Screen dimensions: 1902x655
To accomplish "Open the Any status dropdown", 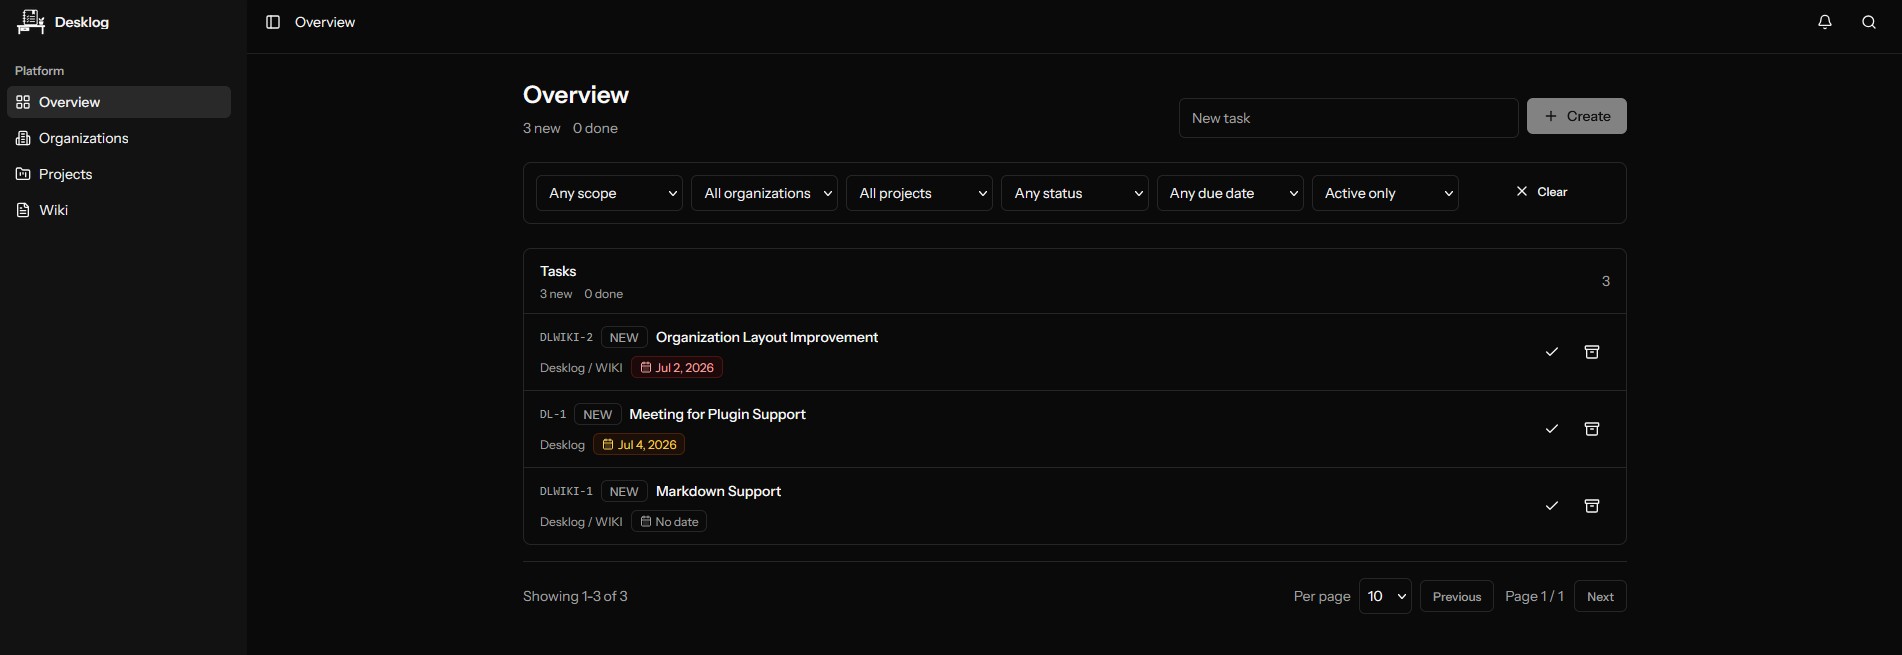I will 1074,193.
